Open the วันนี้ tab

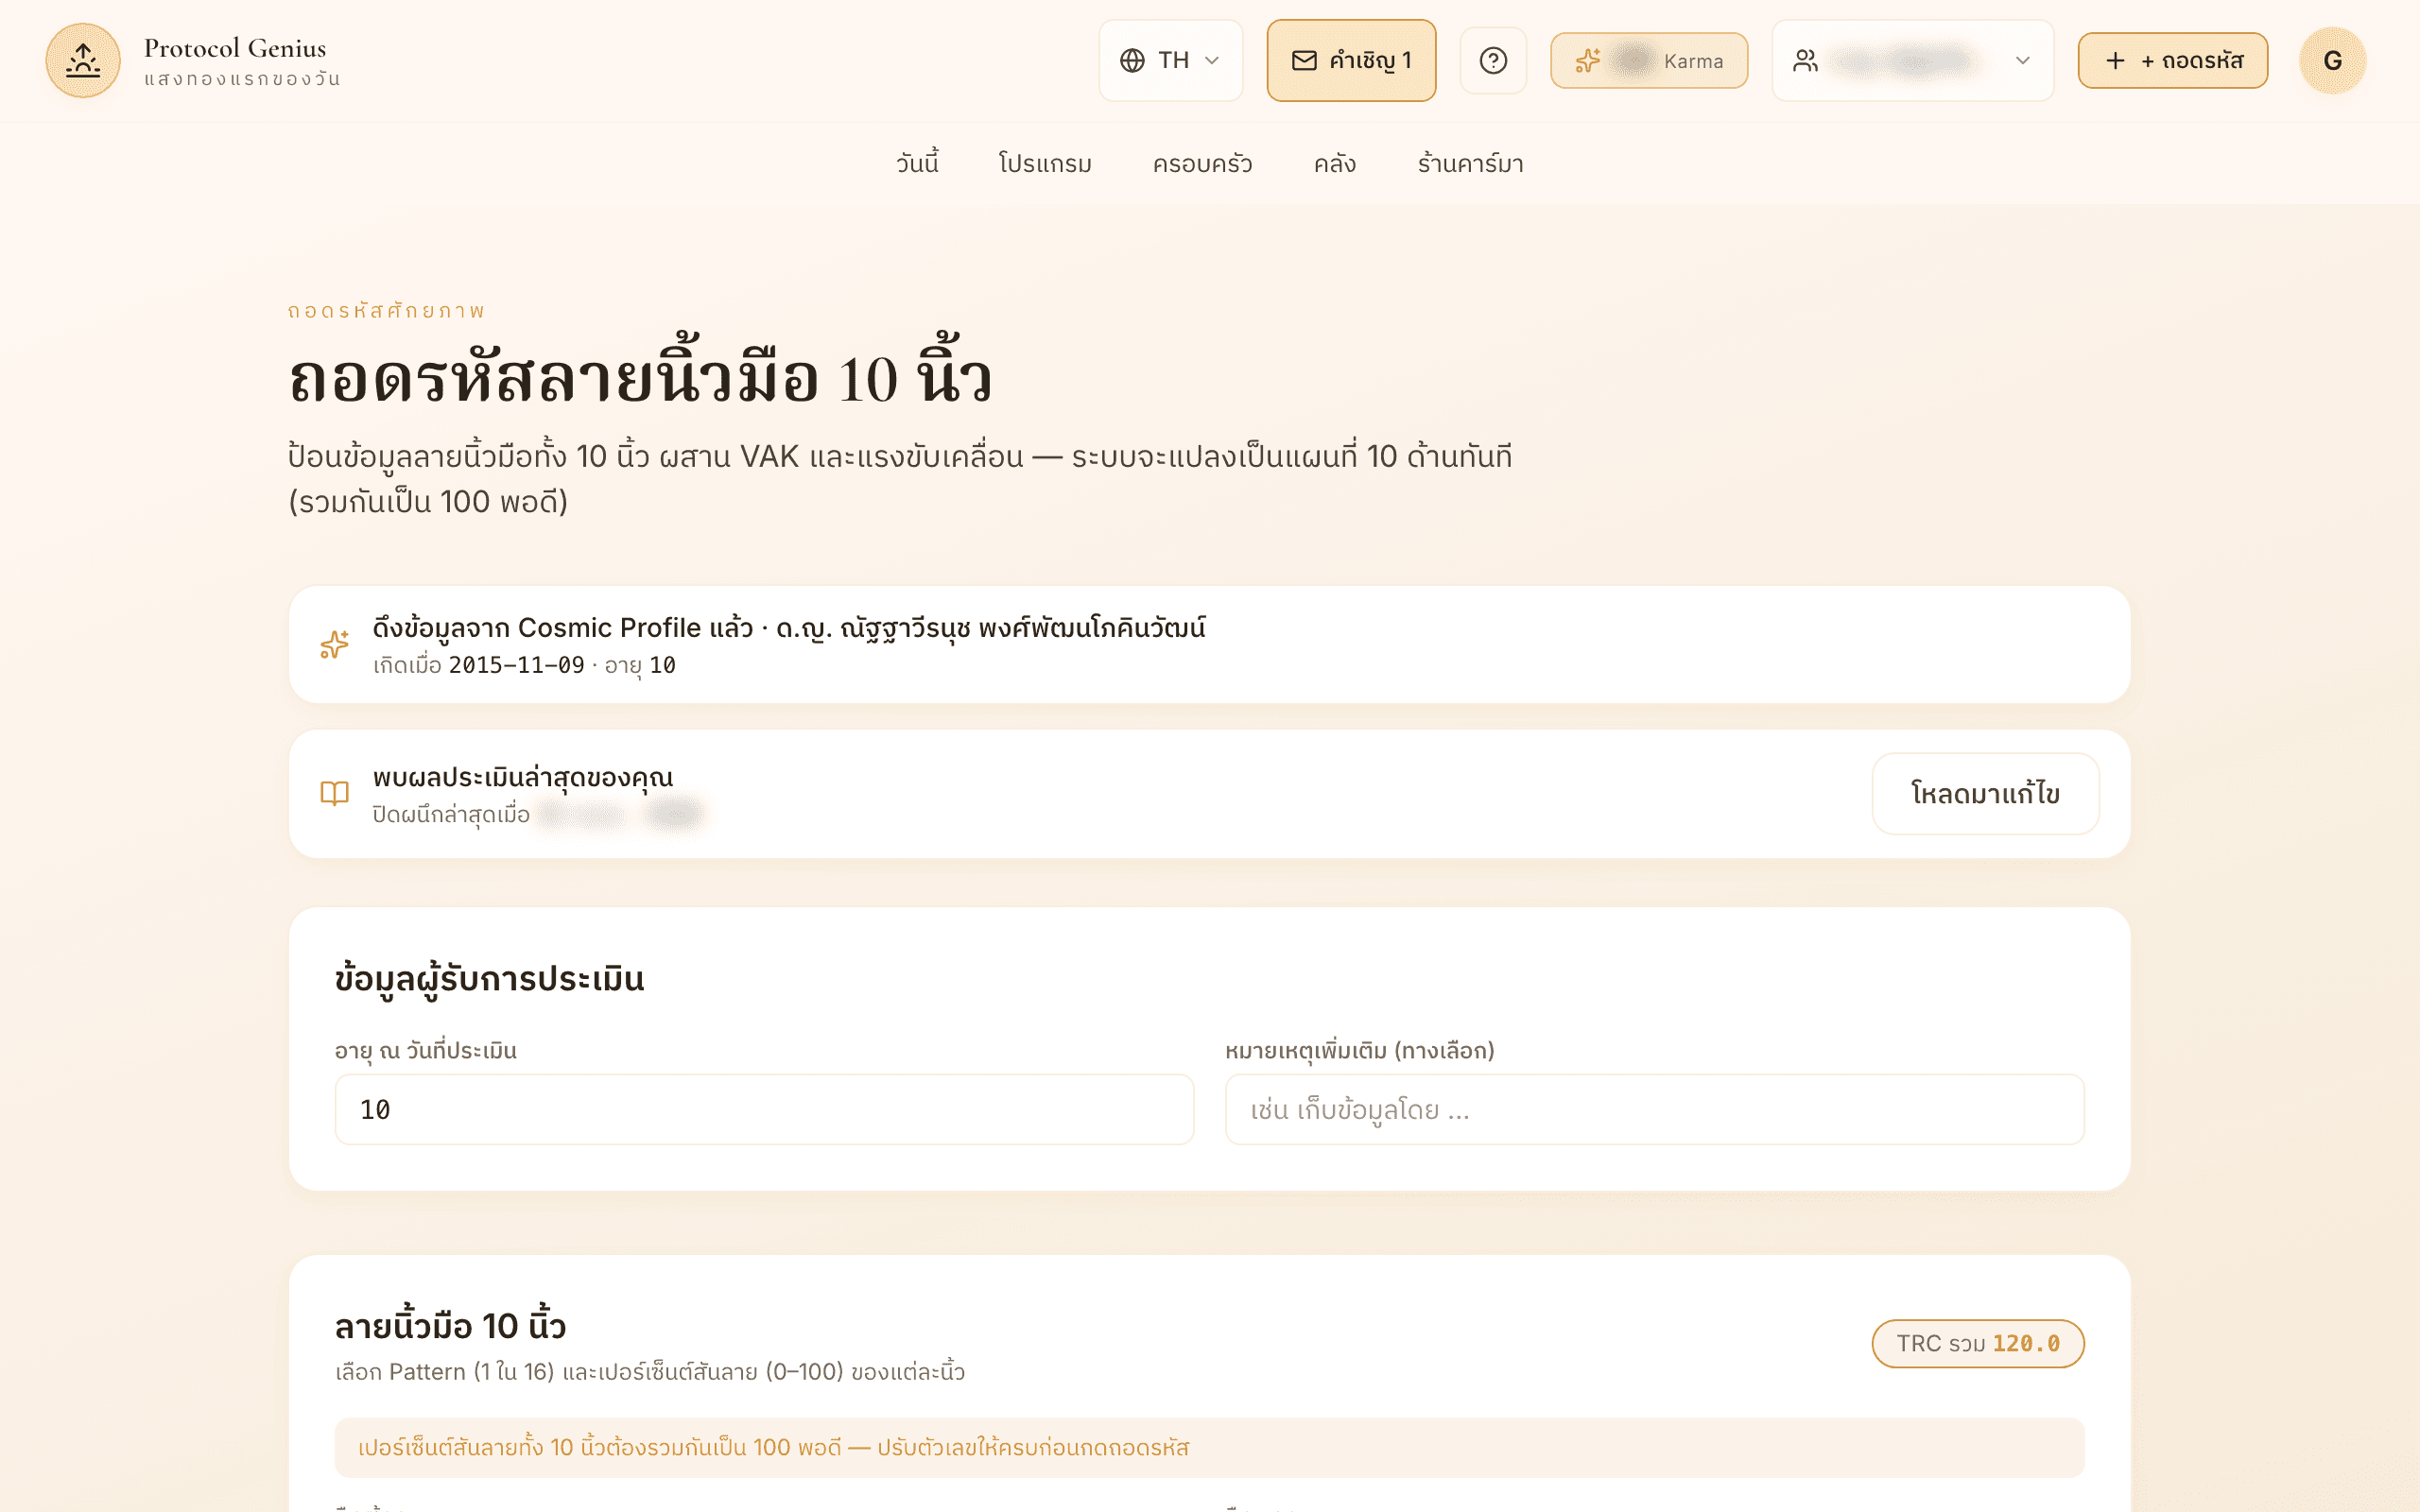917,163
